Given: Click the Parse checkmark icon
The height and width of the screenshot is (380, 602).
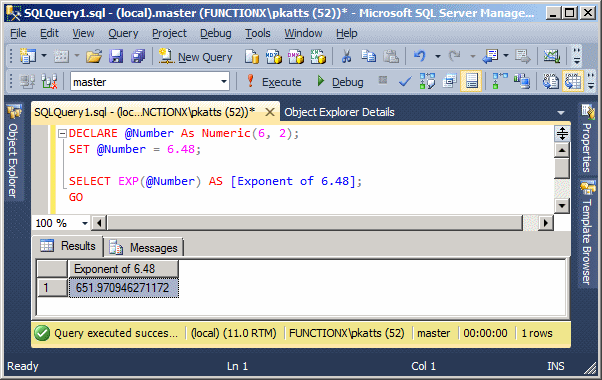Looking at the screenshot, I should (x=405, y=81).
